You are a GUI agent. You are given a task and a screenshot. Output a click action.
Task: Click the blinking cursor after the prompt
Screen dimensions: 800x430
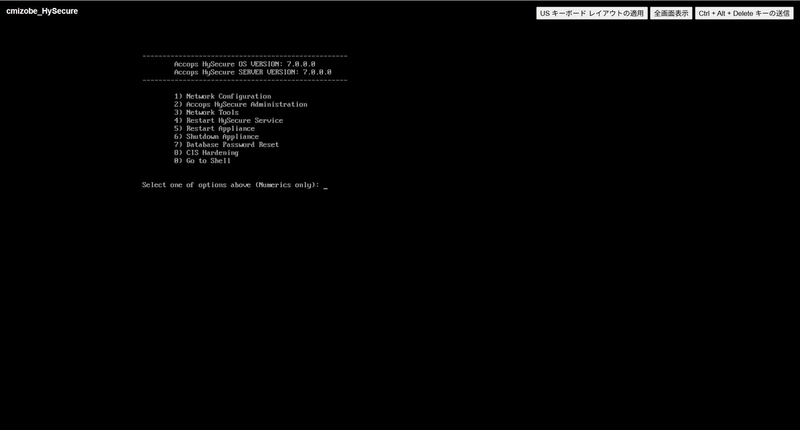pos(326,187)
